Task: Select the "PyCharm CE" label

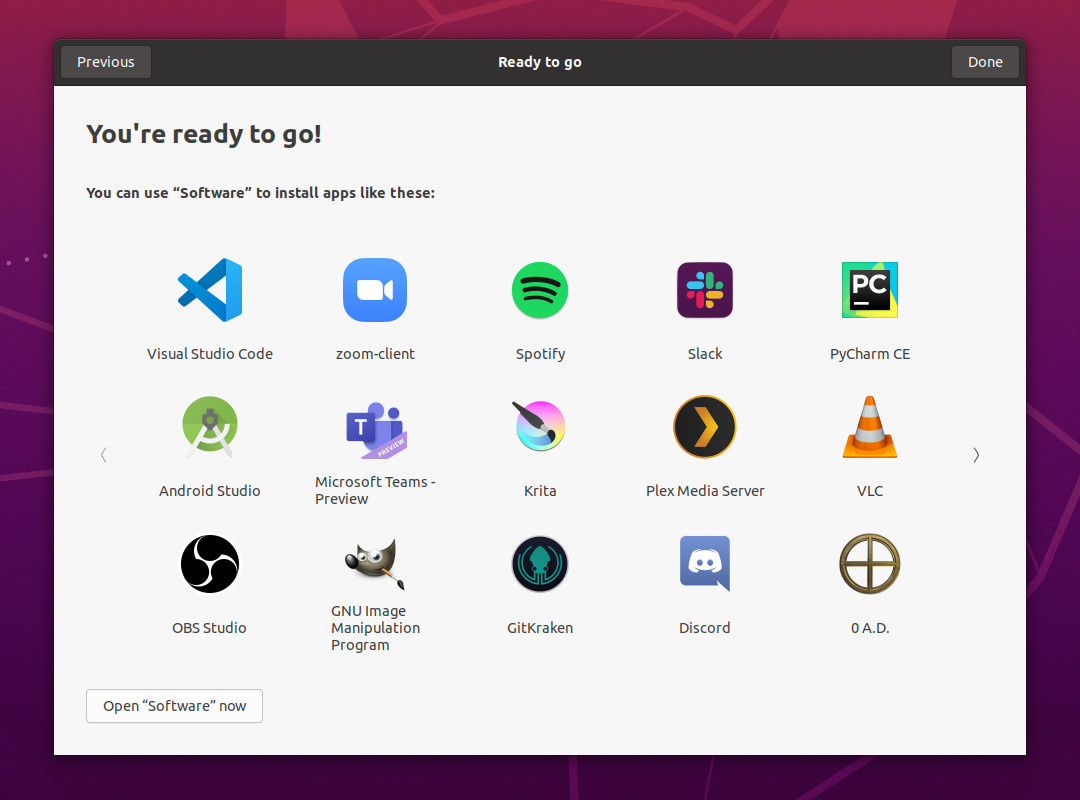Action: coord(870,354)
